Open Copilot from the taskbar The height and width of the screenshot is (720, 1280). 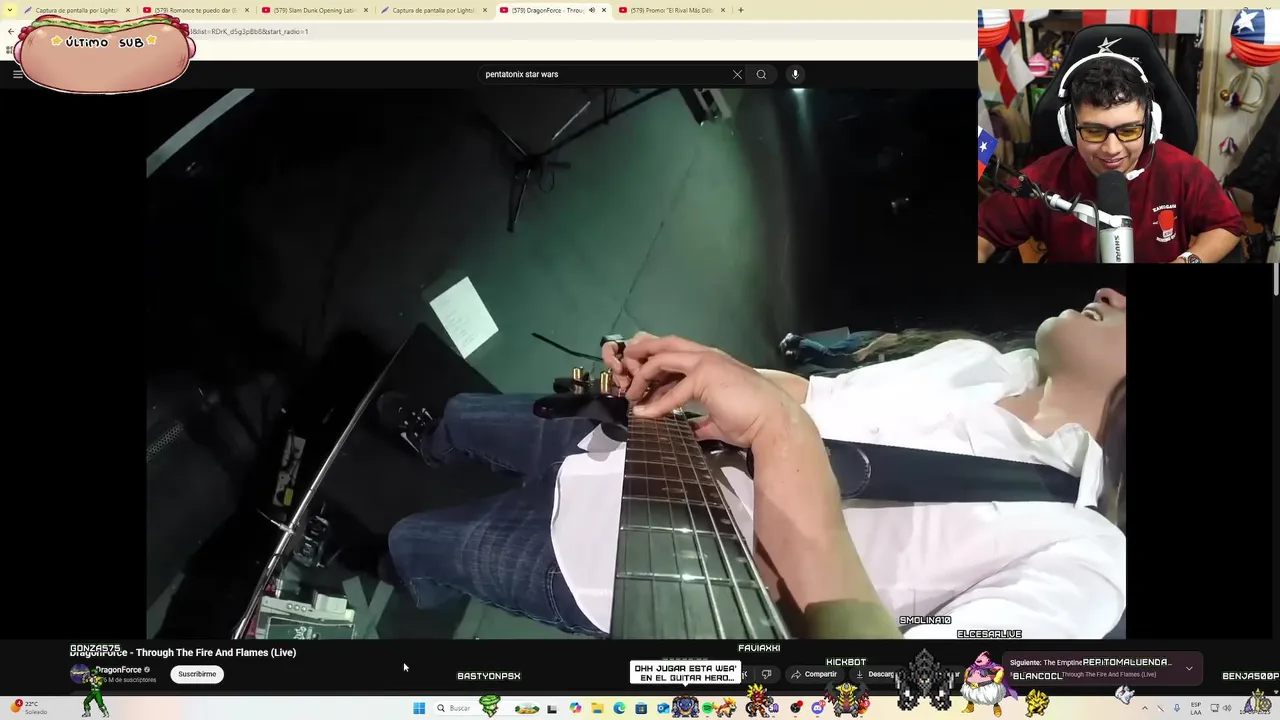click(575, 708)
